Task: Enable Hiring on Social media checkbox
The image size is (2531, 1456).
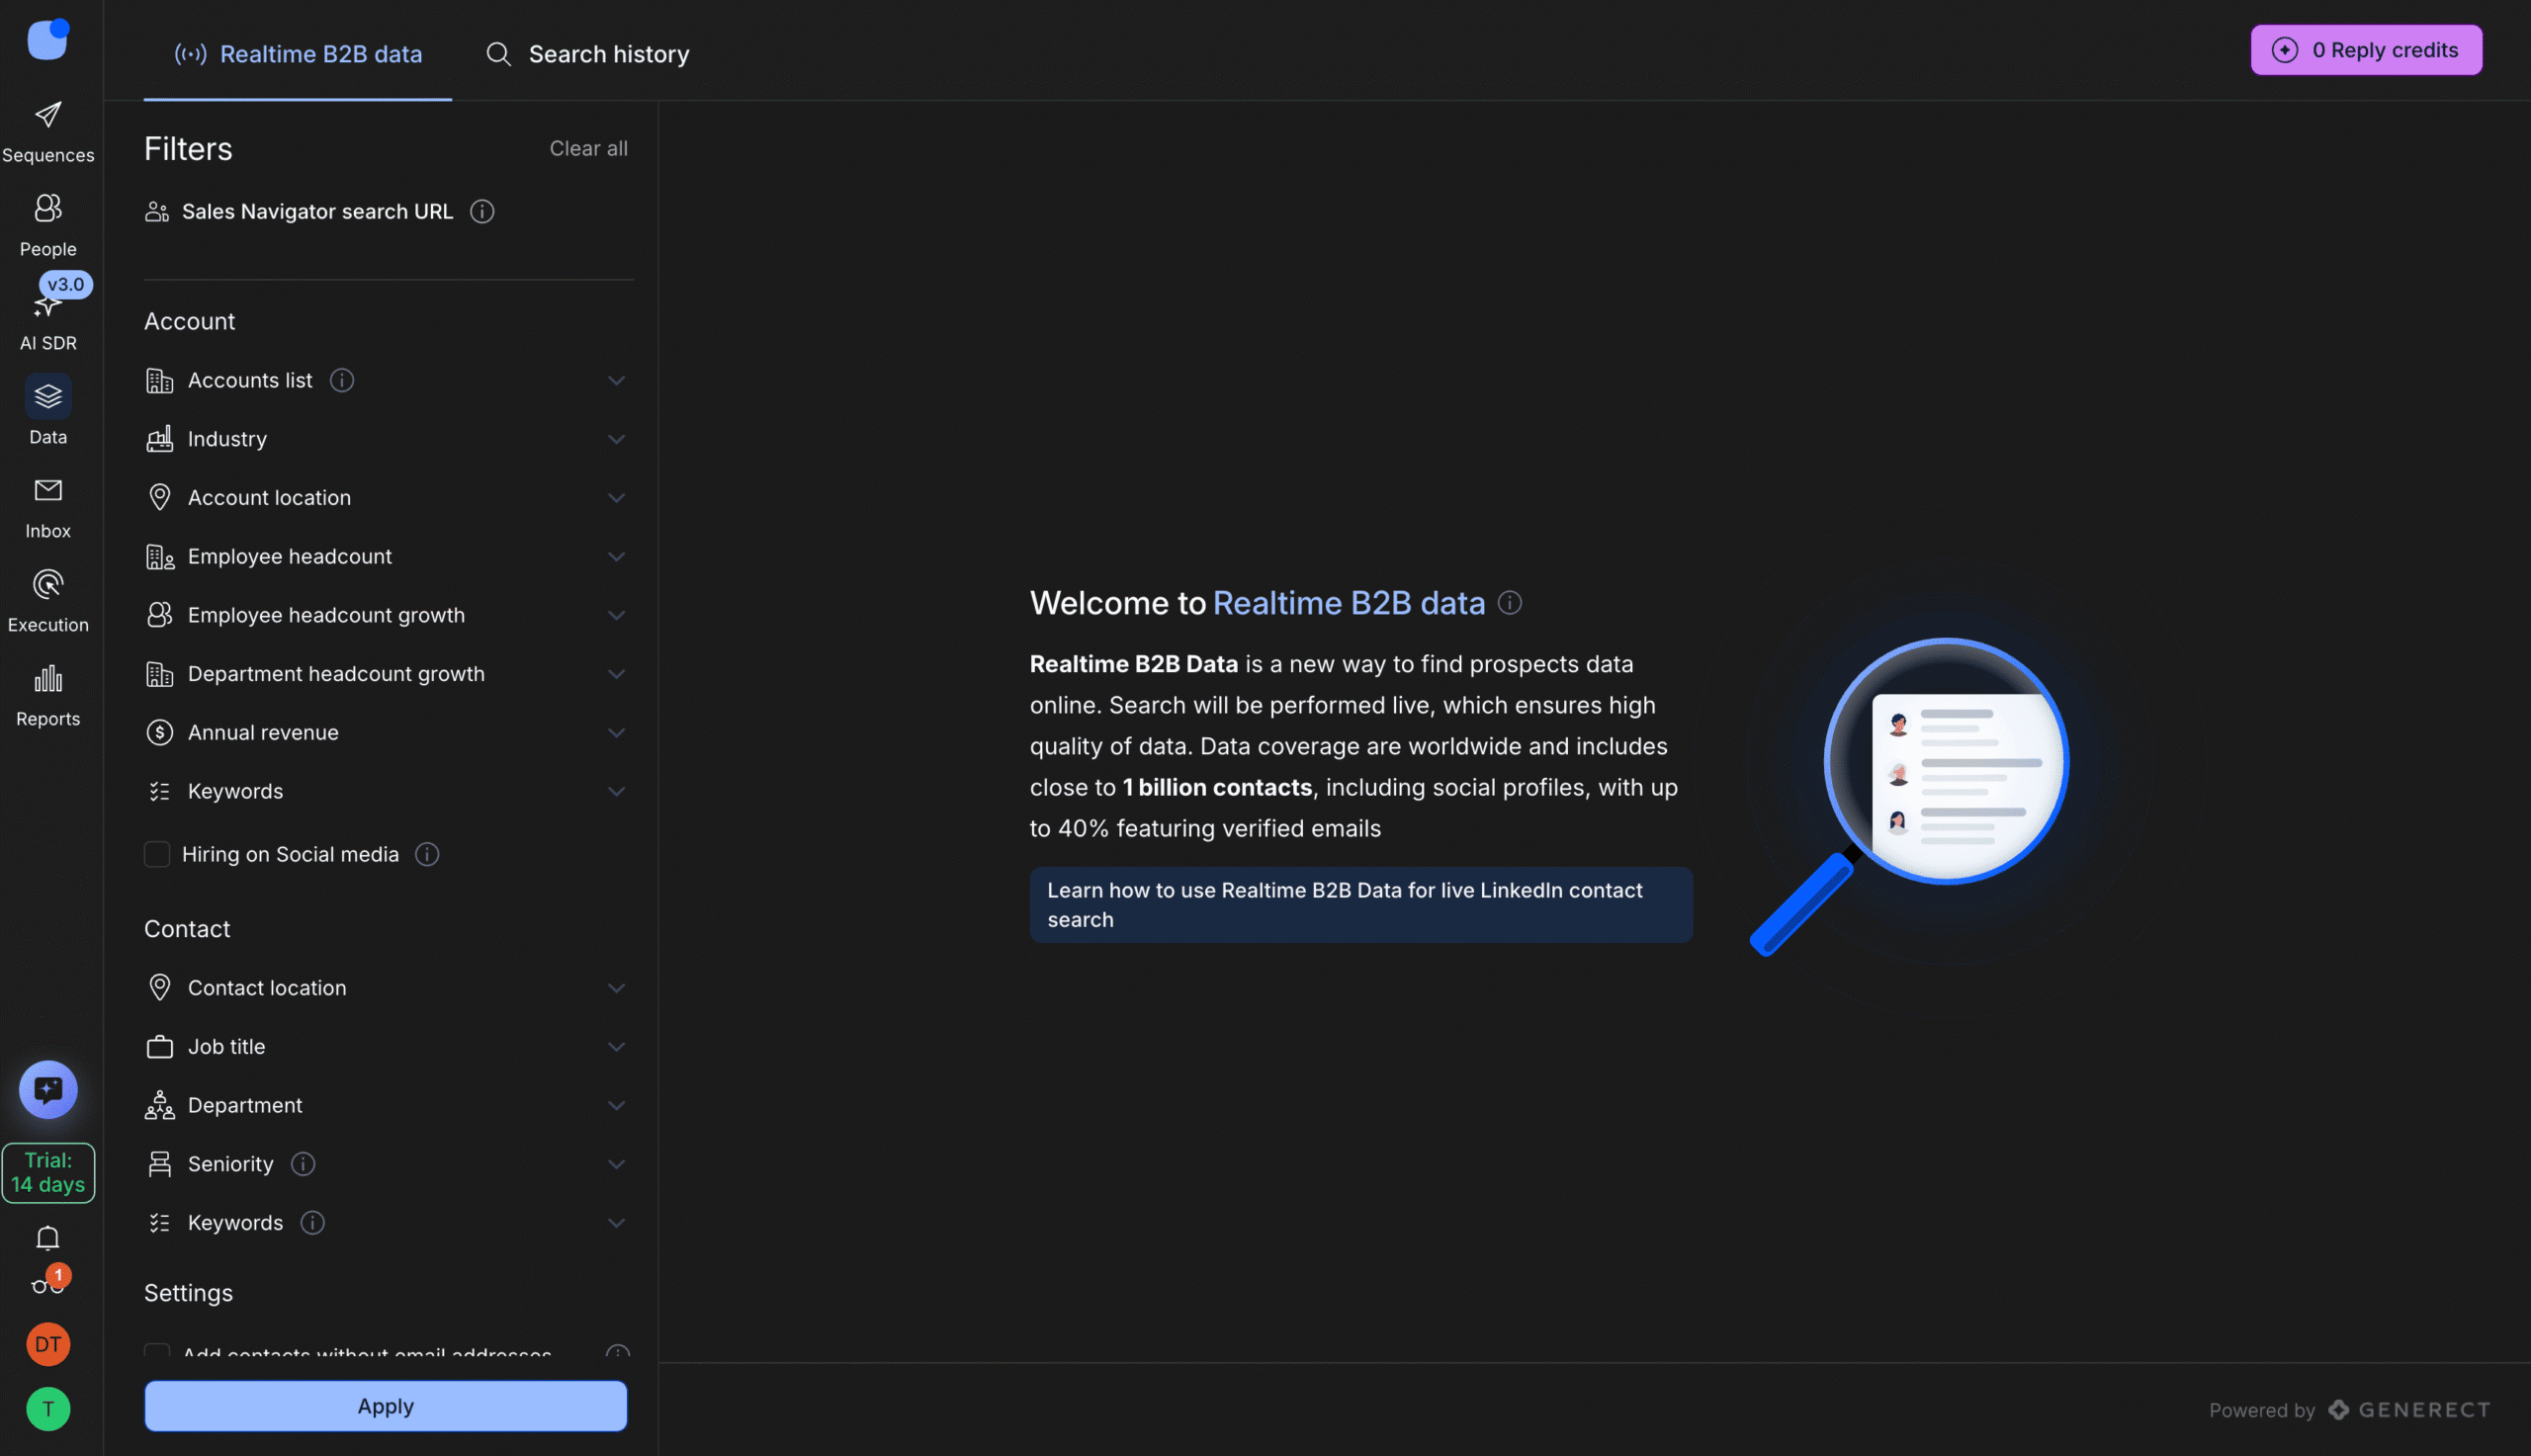Action: click(x=157, y=854)
